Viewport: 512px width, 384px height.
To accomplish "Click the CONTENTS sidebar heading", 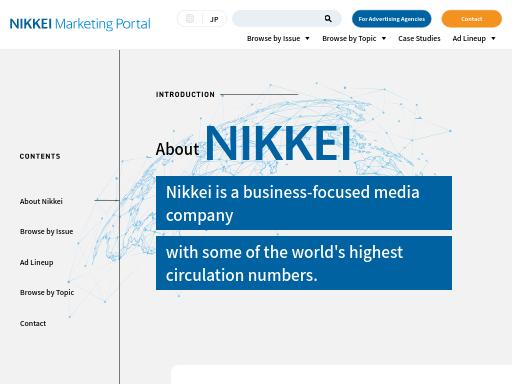I will click(x=40, y=156).
